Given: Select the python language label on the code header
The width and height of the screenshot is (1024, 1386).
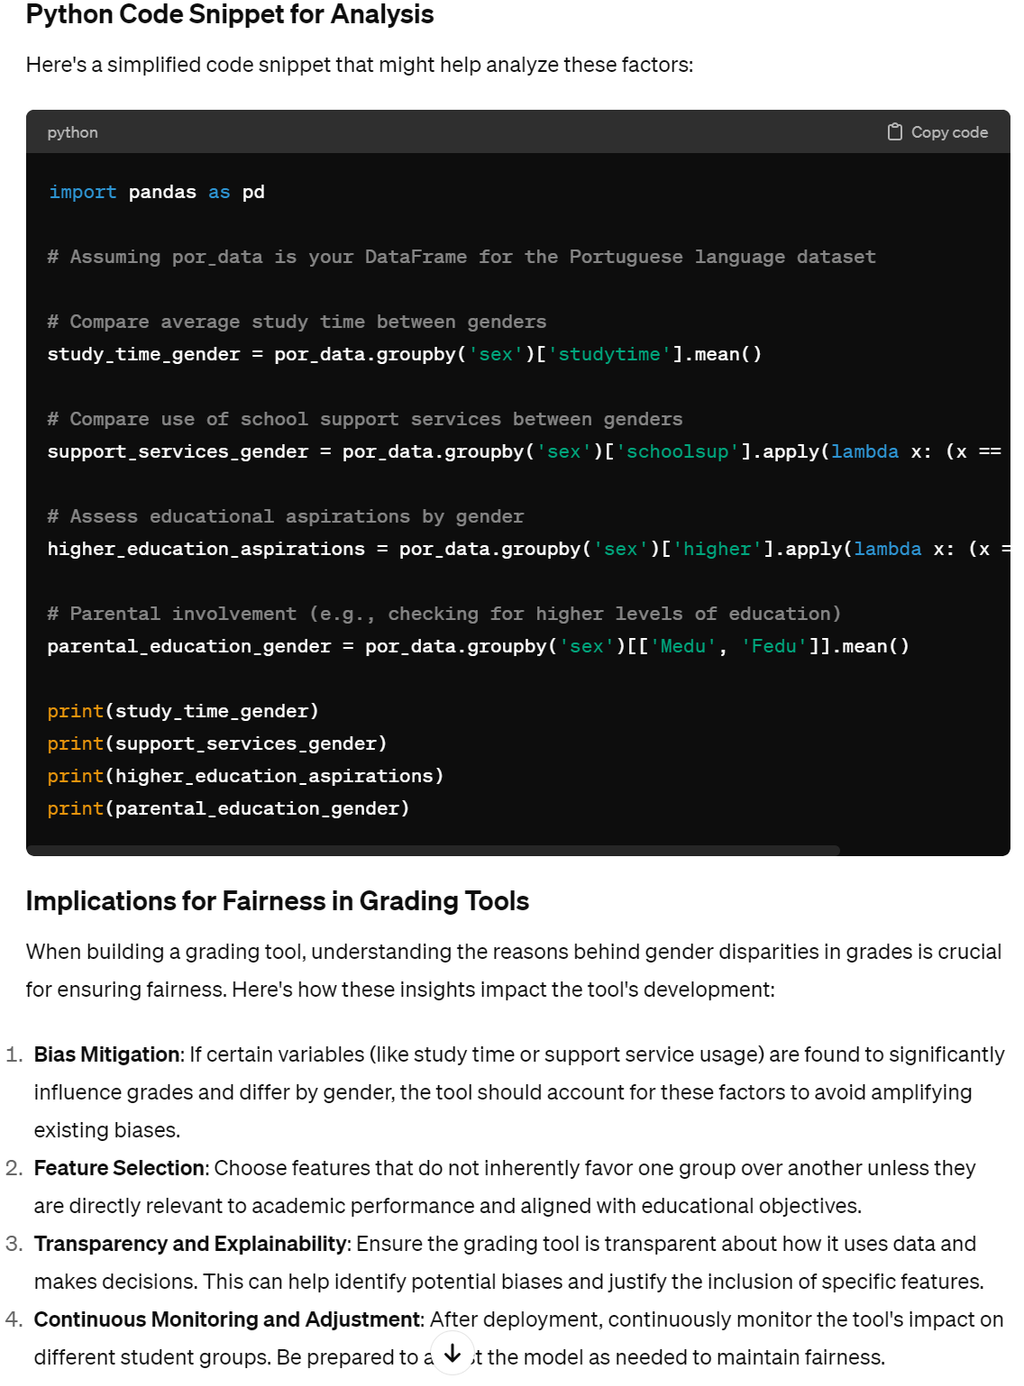Looking at the screenshot, I should coord(72,131).
